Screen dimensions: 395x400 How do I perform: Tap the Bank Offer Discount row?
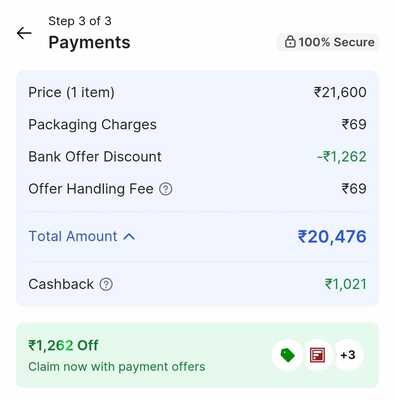click(x=197, y=157)
